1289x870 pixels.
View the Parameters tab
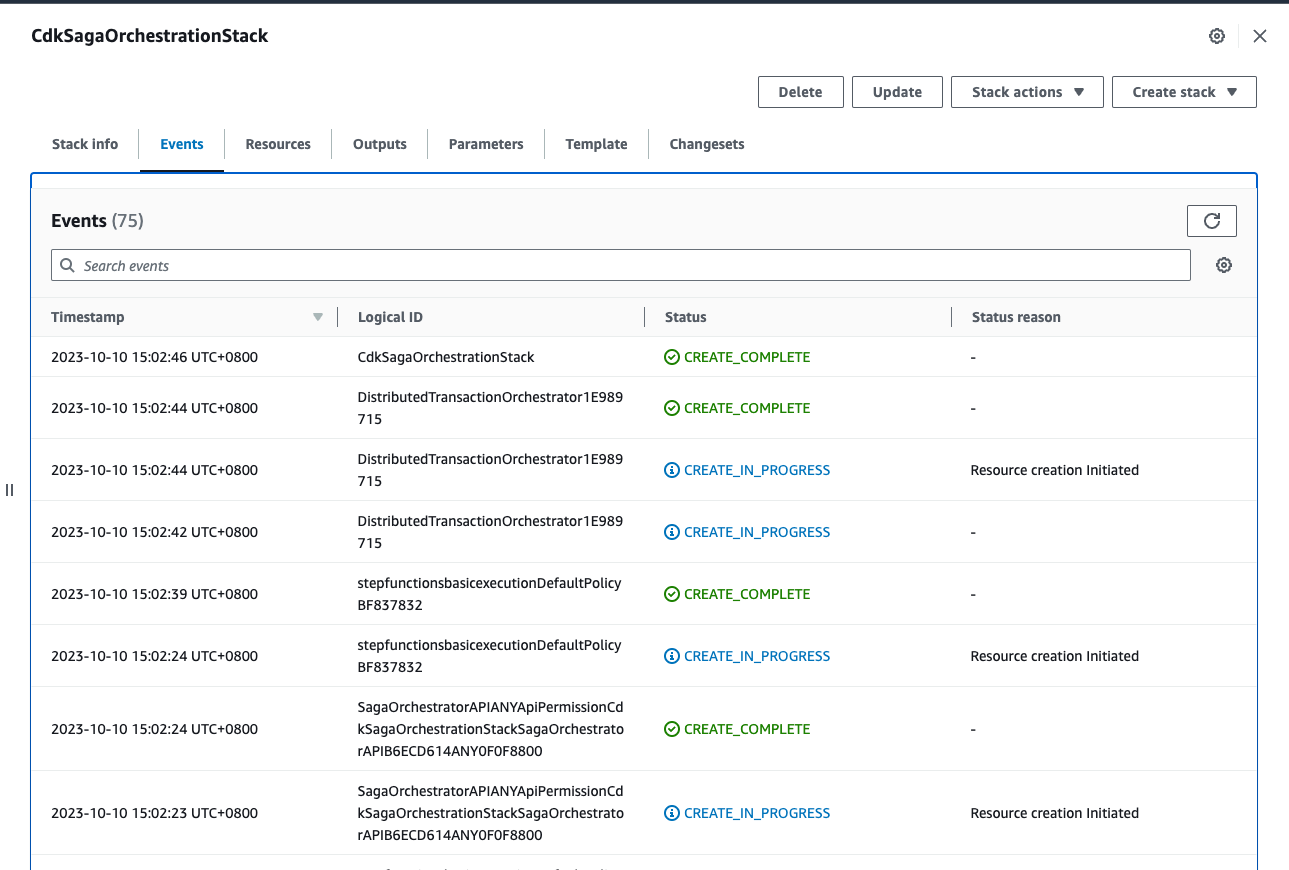[x=486, y=144]
